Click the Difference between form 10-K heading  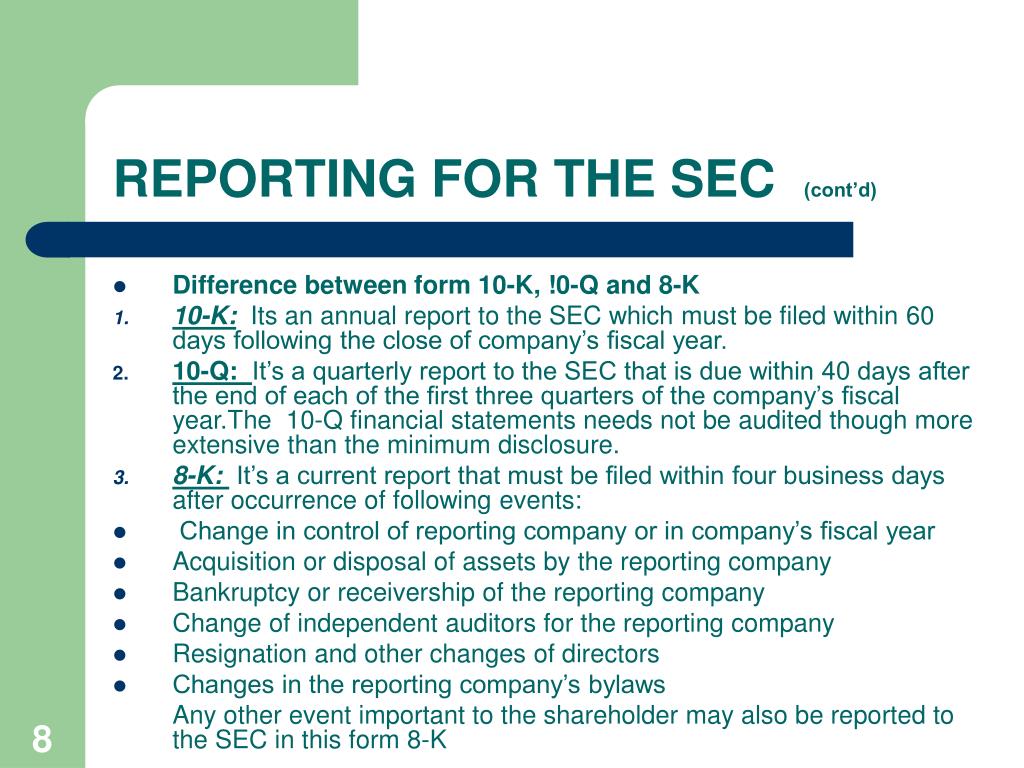tap(436, 285)
